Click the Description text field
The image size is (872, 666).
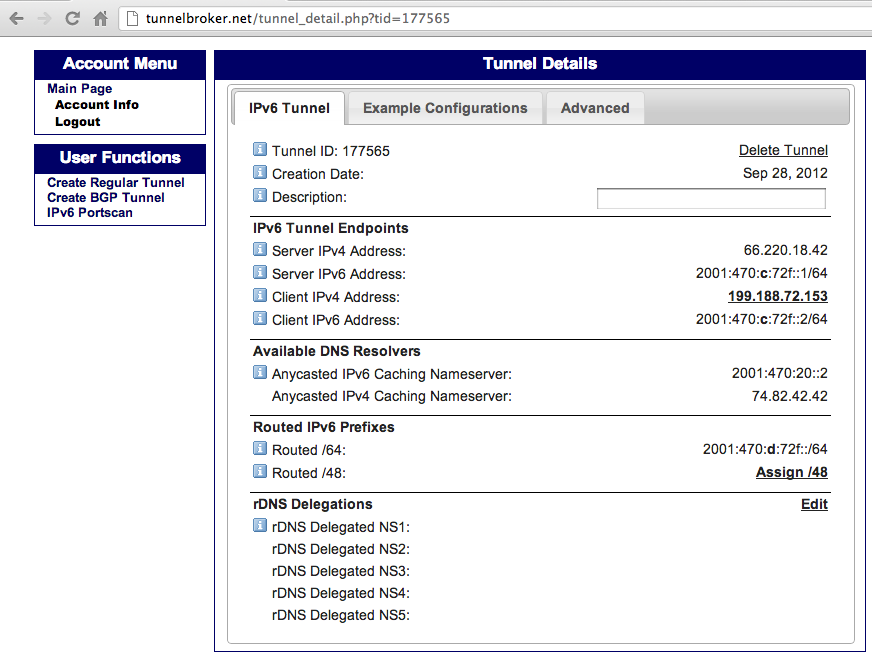pyautogui.click(x=711, y=198)
